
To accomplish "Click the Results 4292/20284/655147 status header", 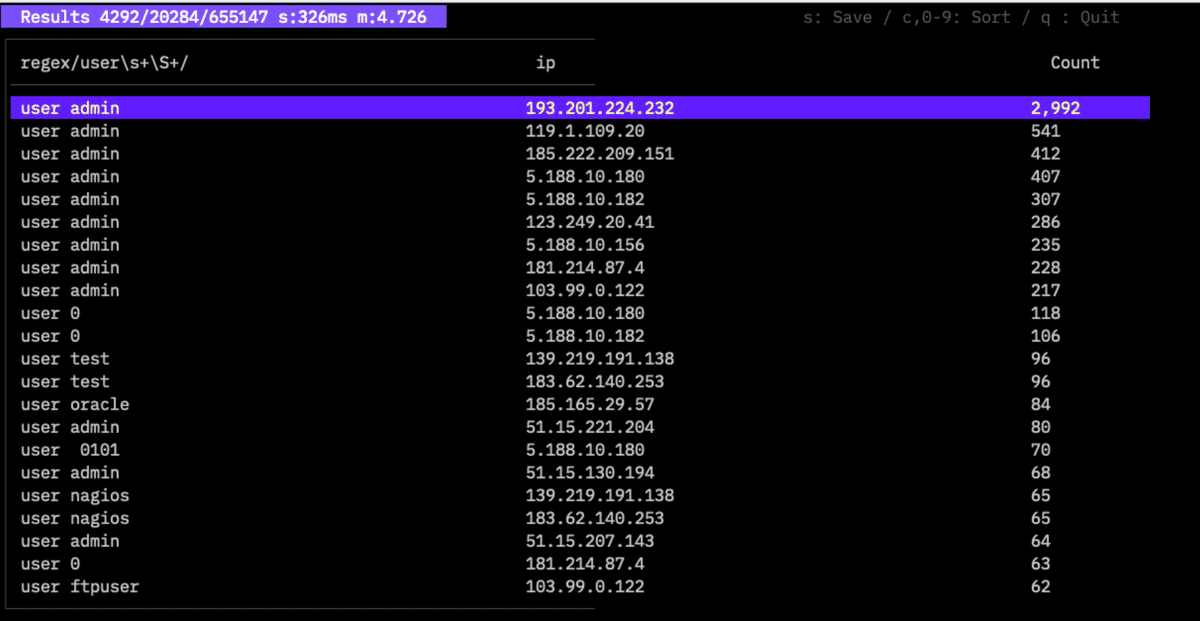I will (223, 17).
